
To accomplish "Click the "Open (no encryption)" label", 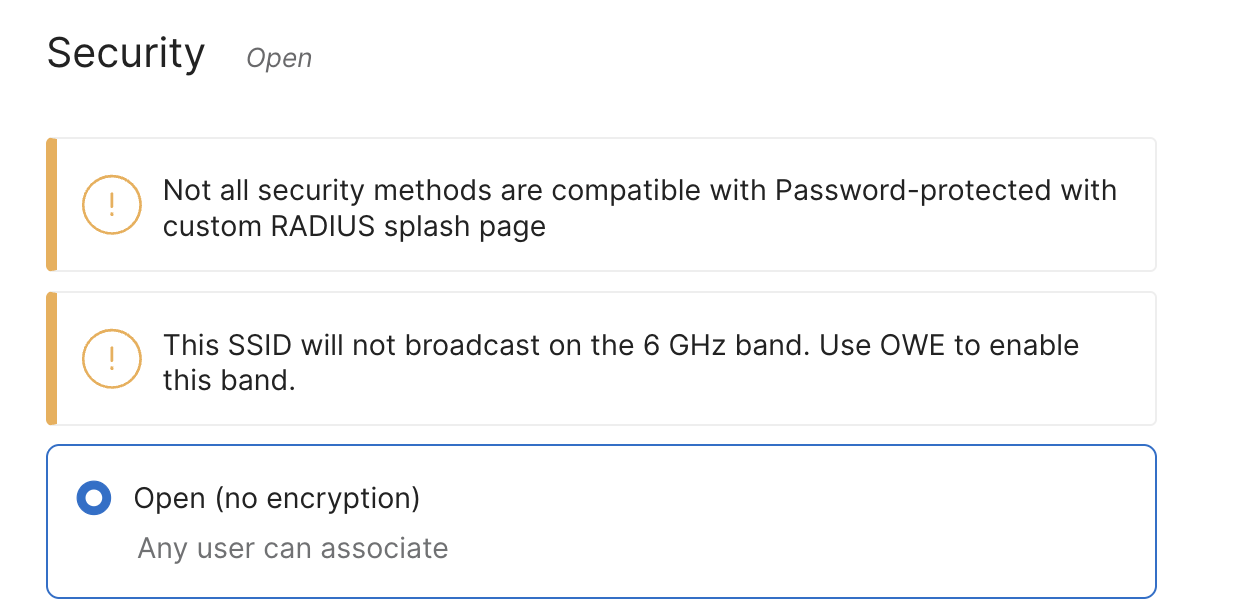I will (x=277, y=497).
